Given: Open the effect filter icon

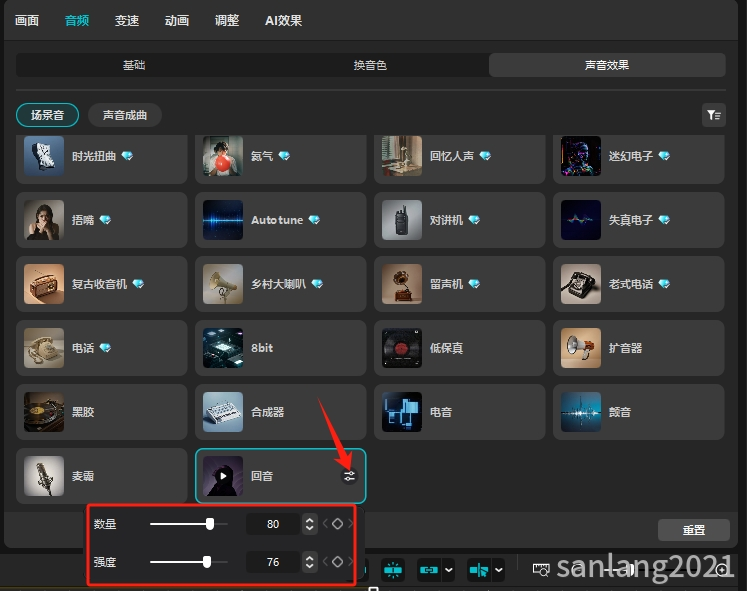Looking at the screenshot, I should (x=714, y=115).
